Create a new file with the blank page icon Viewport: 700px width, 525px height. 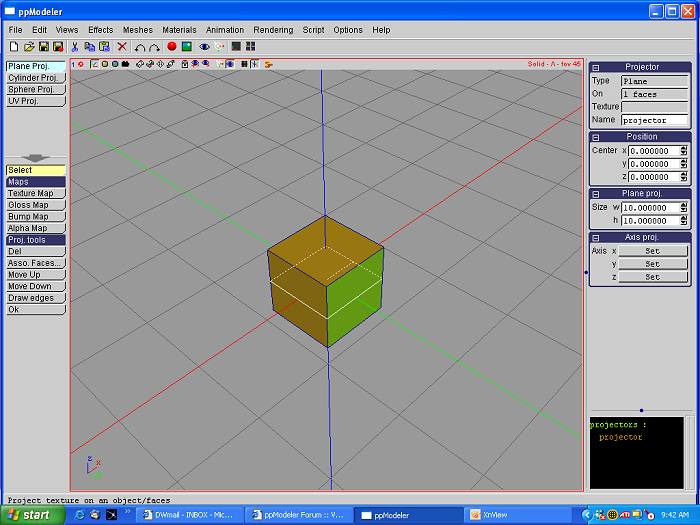pos(14,46)
